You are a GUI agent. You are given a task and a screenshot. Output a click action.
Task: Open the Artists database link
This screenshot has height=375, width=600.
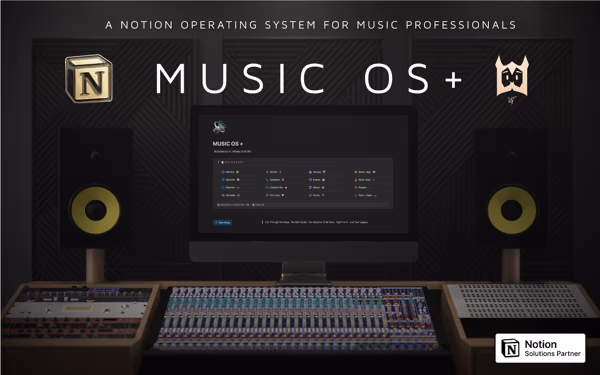pos(274,172)
